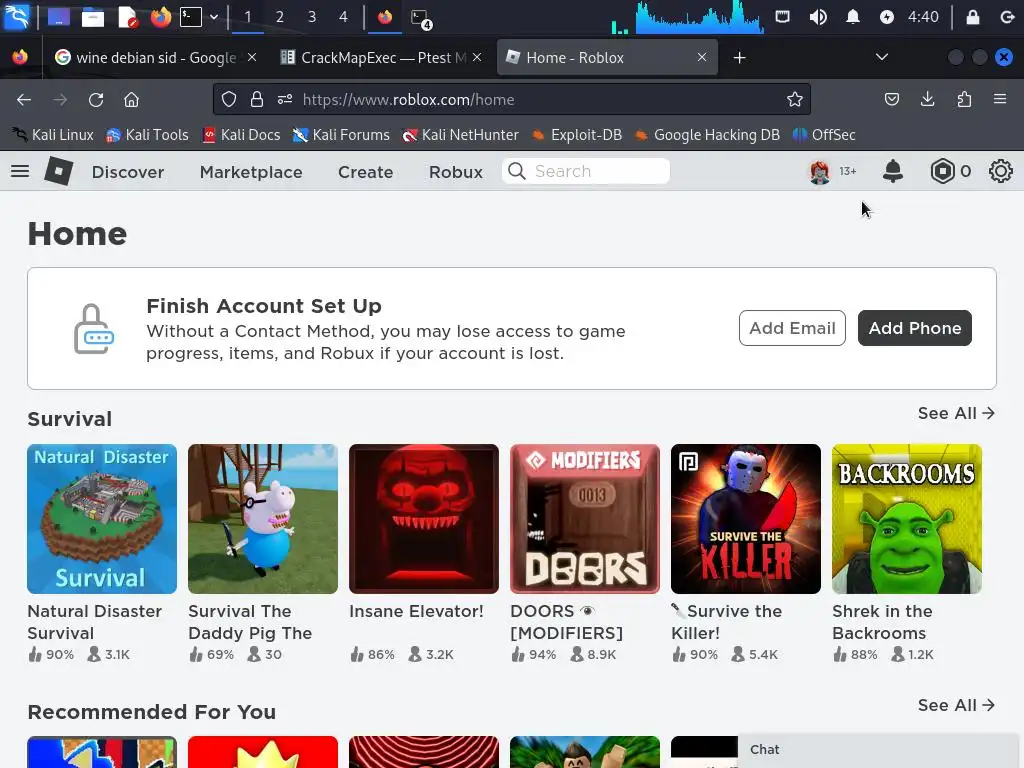Open Firefox extensions puzzle icon

point(964,99)
